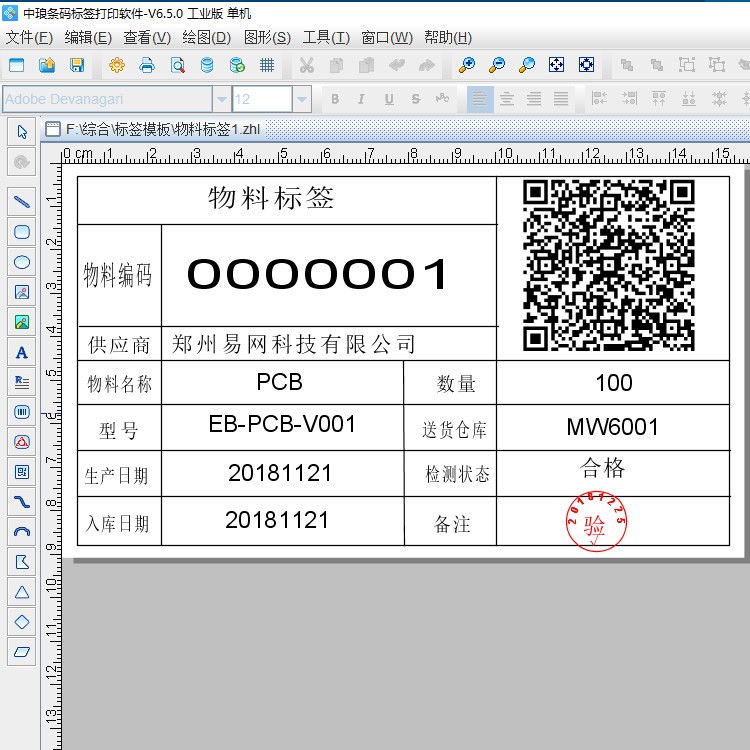Open the 编辑(E) menu
This screenshot has width=750, height=750.
[88, 37]
